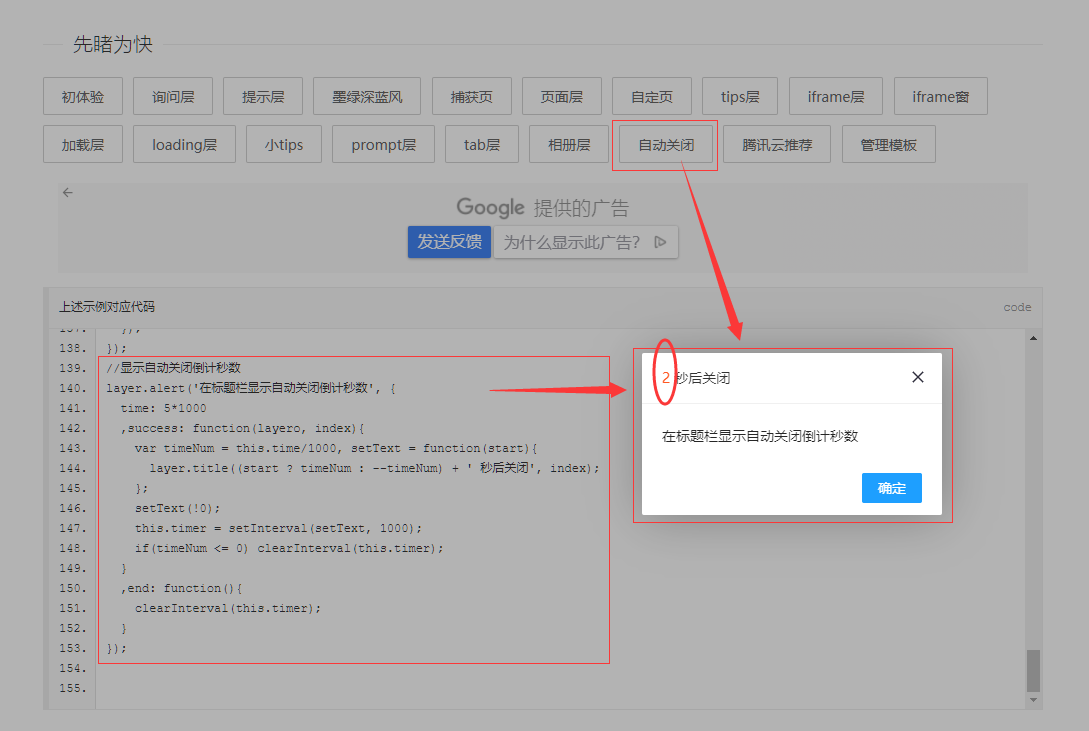
Task: Trigger the loading层 demo
Action: [x=184, y=144]
